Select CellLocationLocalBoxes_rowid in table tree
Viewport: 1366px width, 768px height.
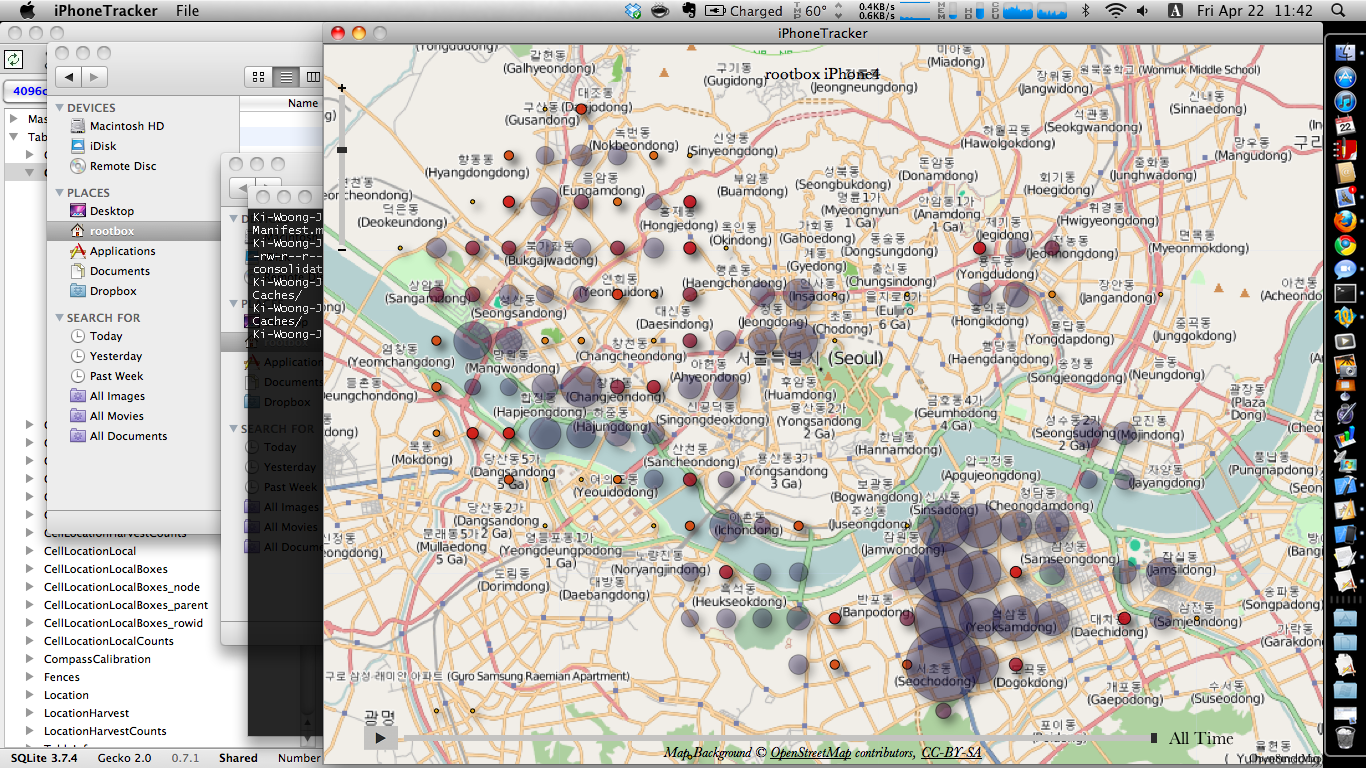(123, 623)
